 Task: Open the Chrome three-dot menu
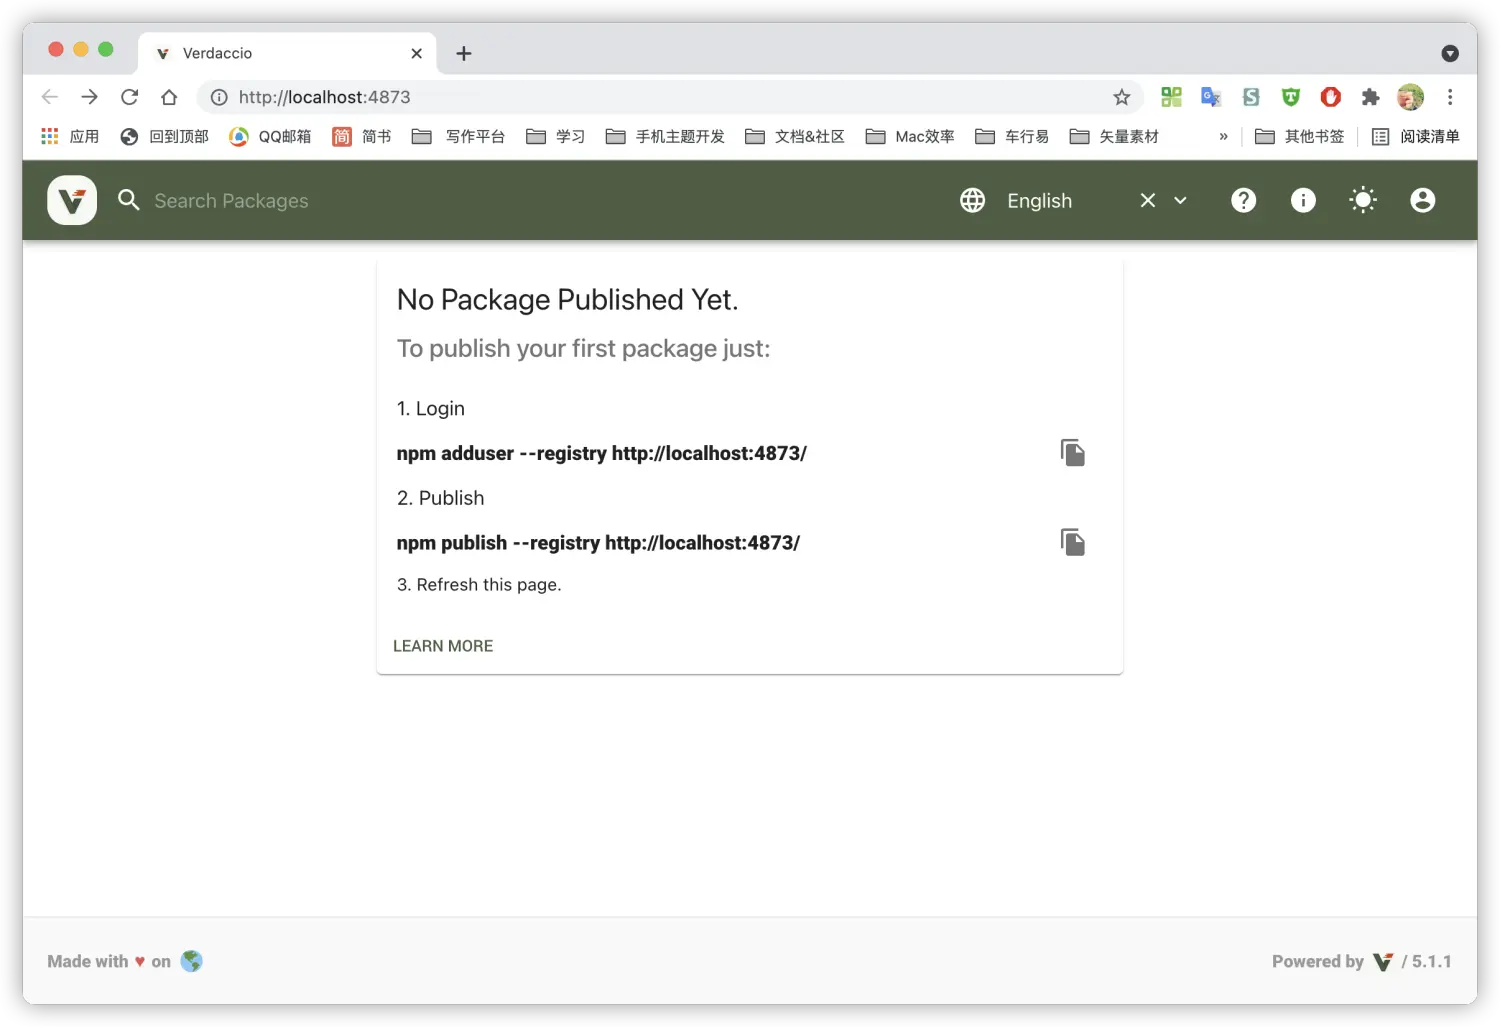(x=1450, y=97)
